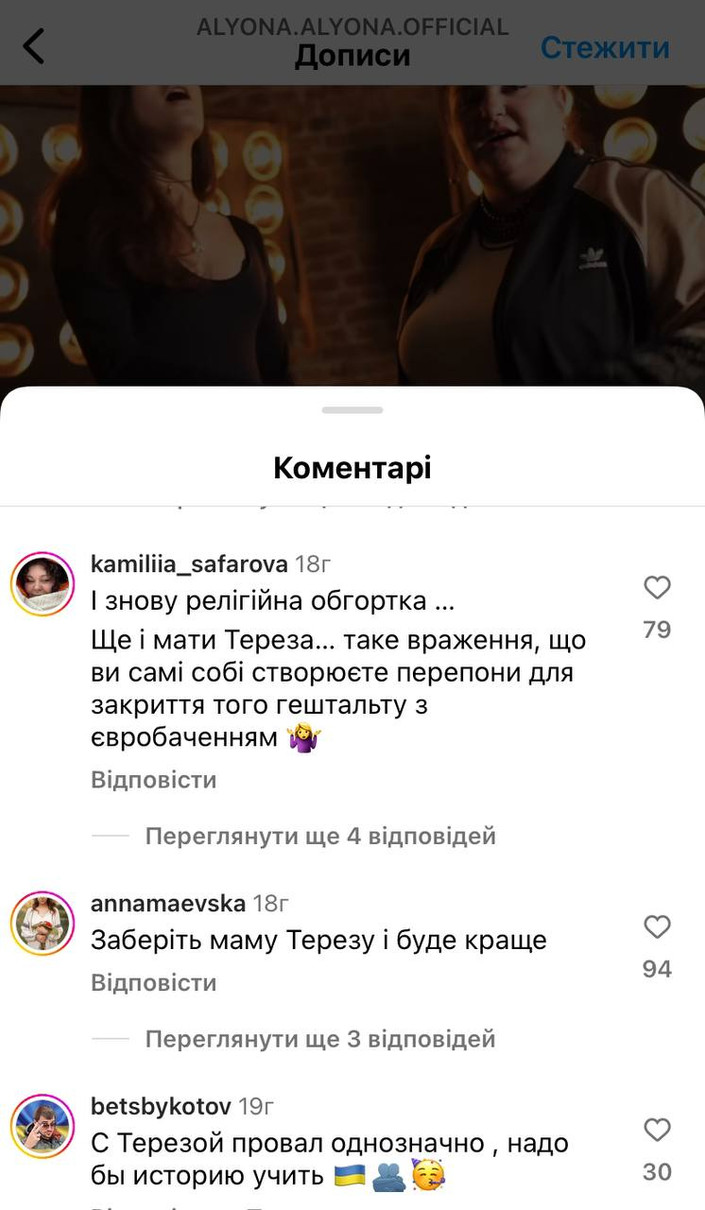Tap the ALYONA.ALYONA.OFFICIAL header title

click(352, 26)
